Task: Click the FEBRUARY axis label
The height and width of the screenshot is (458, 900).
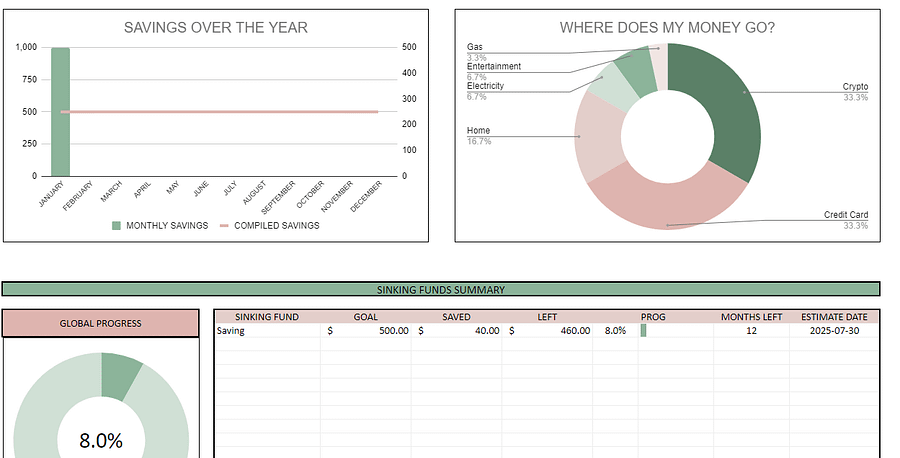Action: click(77, 196)
